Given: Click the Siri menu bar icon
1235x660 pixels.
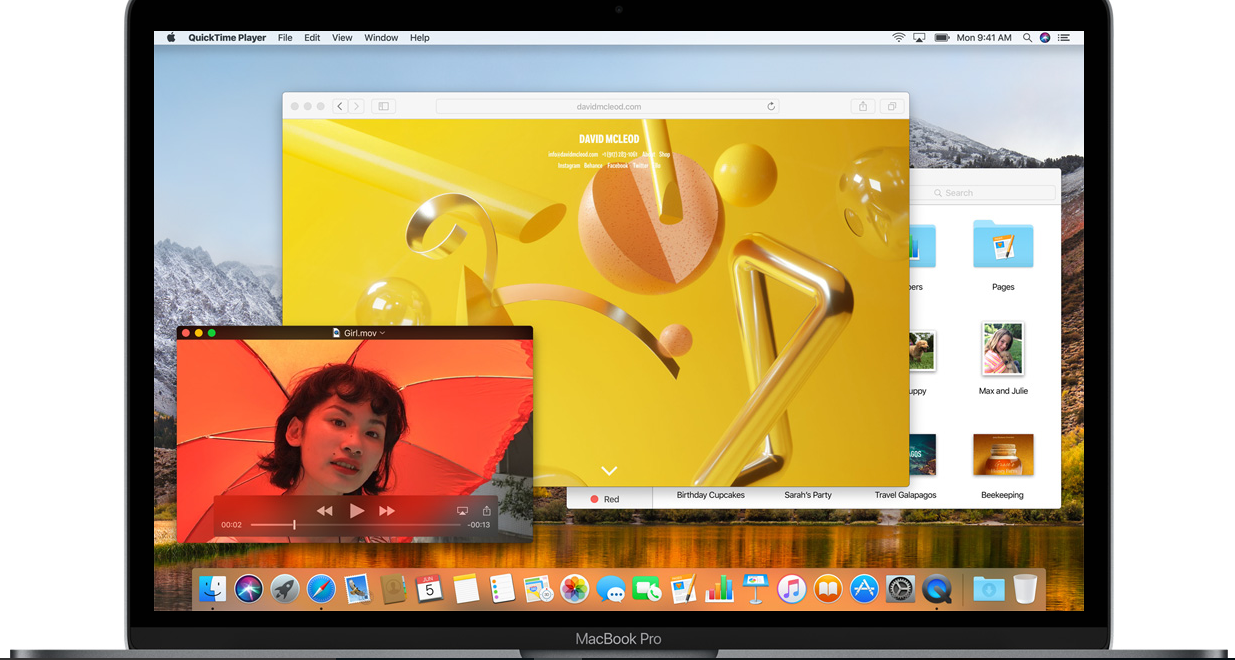Looking at the screenshot, I should pyautogui.click(x=1045, y=38).
